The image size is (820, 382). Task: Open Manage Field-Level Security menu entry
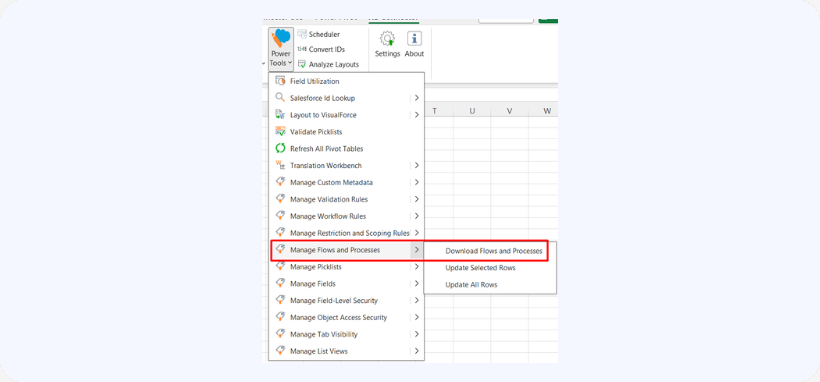coord(346,300)
